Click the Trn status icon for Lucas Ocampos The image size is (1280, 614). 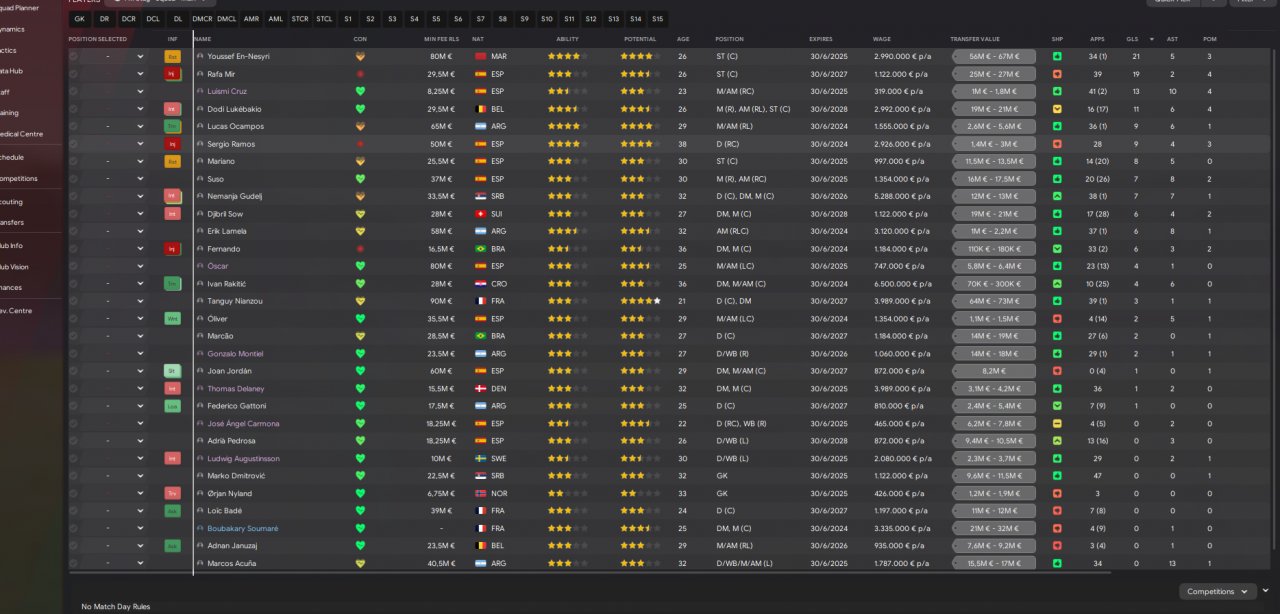tap(172, 127)
